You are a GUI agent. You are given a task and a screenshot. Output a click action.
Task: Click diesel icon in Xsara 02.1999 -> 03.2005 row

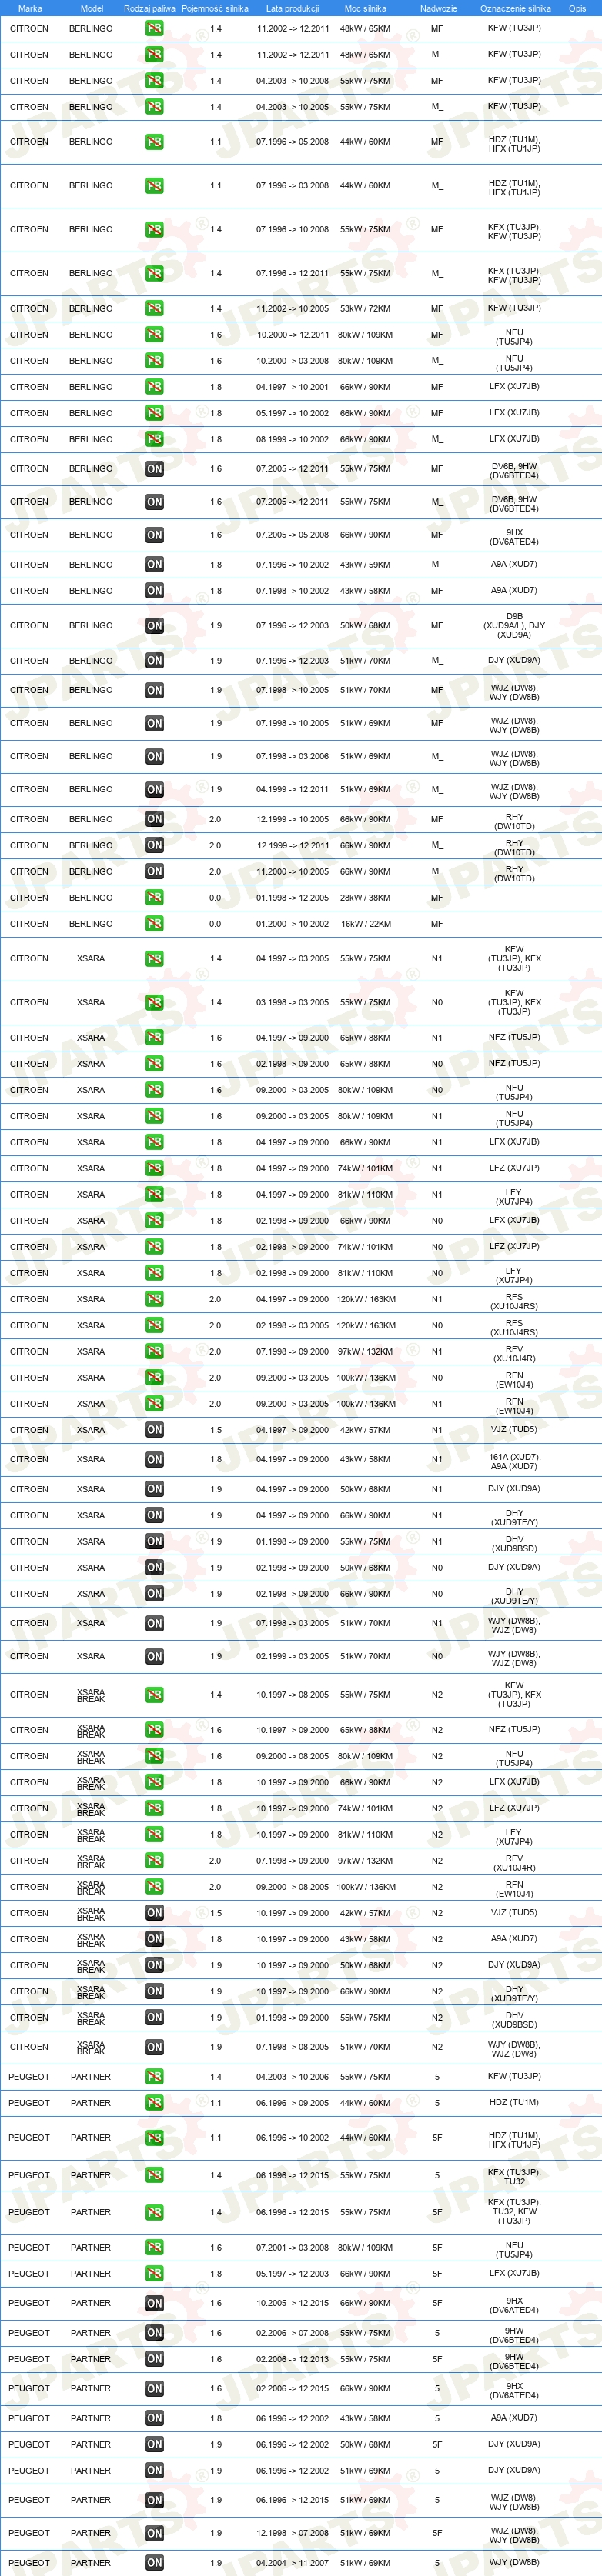154,1657
